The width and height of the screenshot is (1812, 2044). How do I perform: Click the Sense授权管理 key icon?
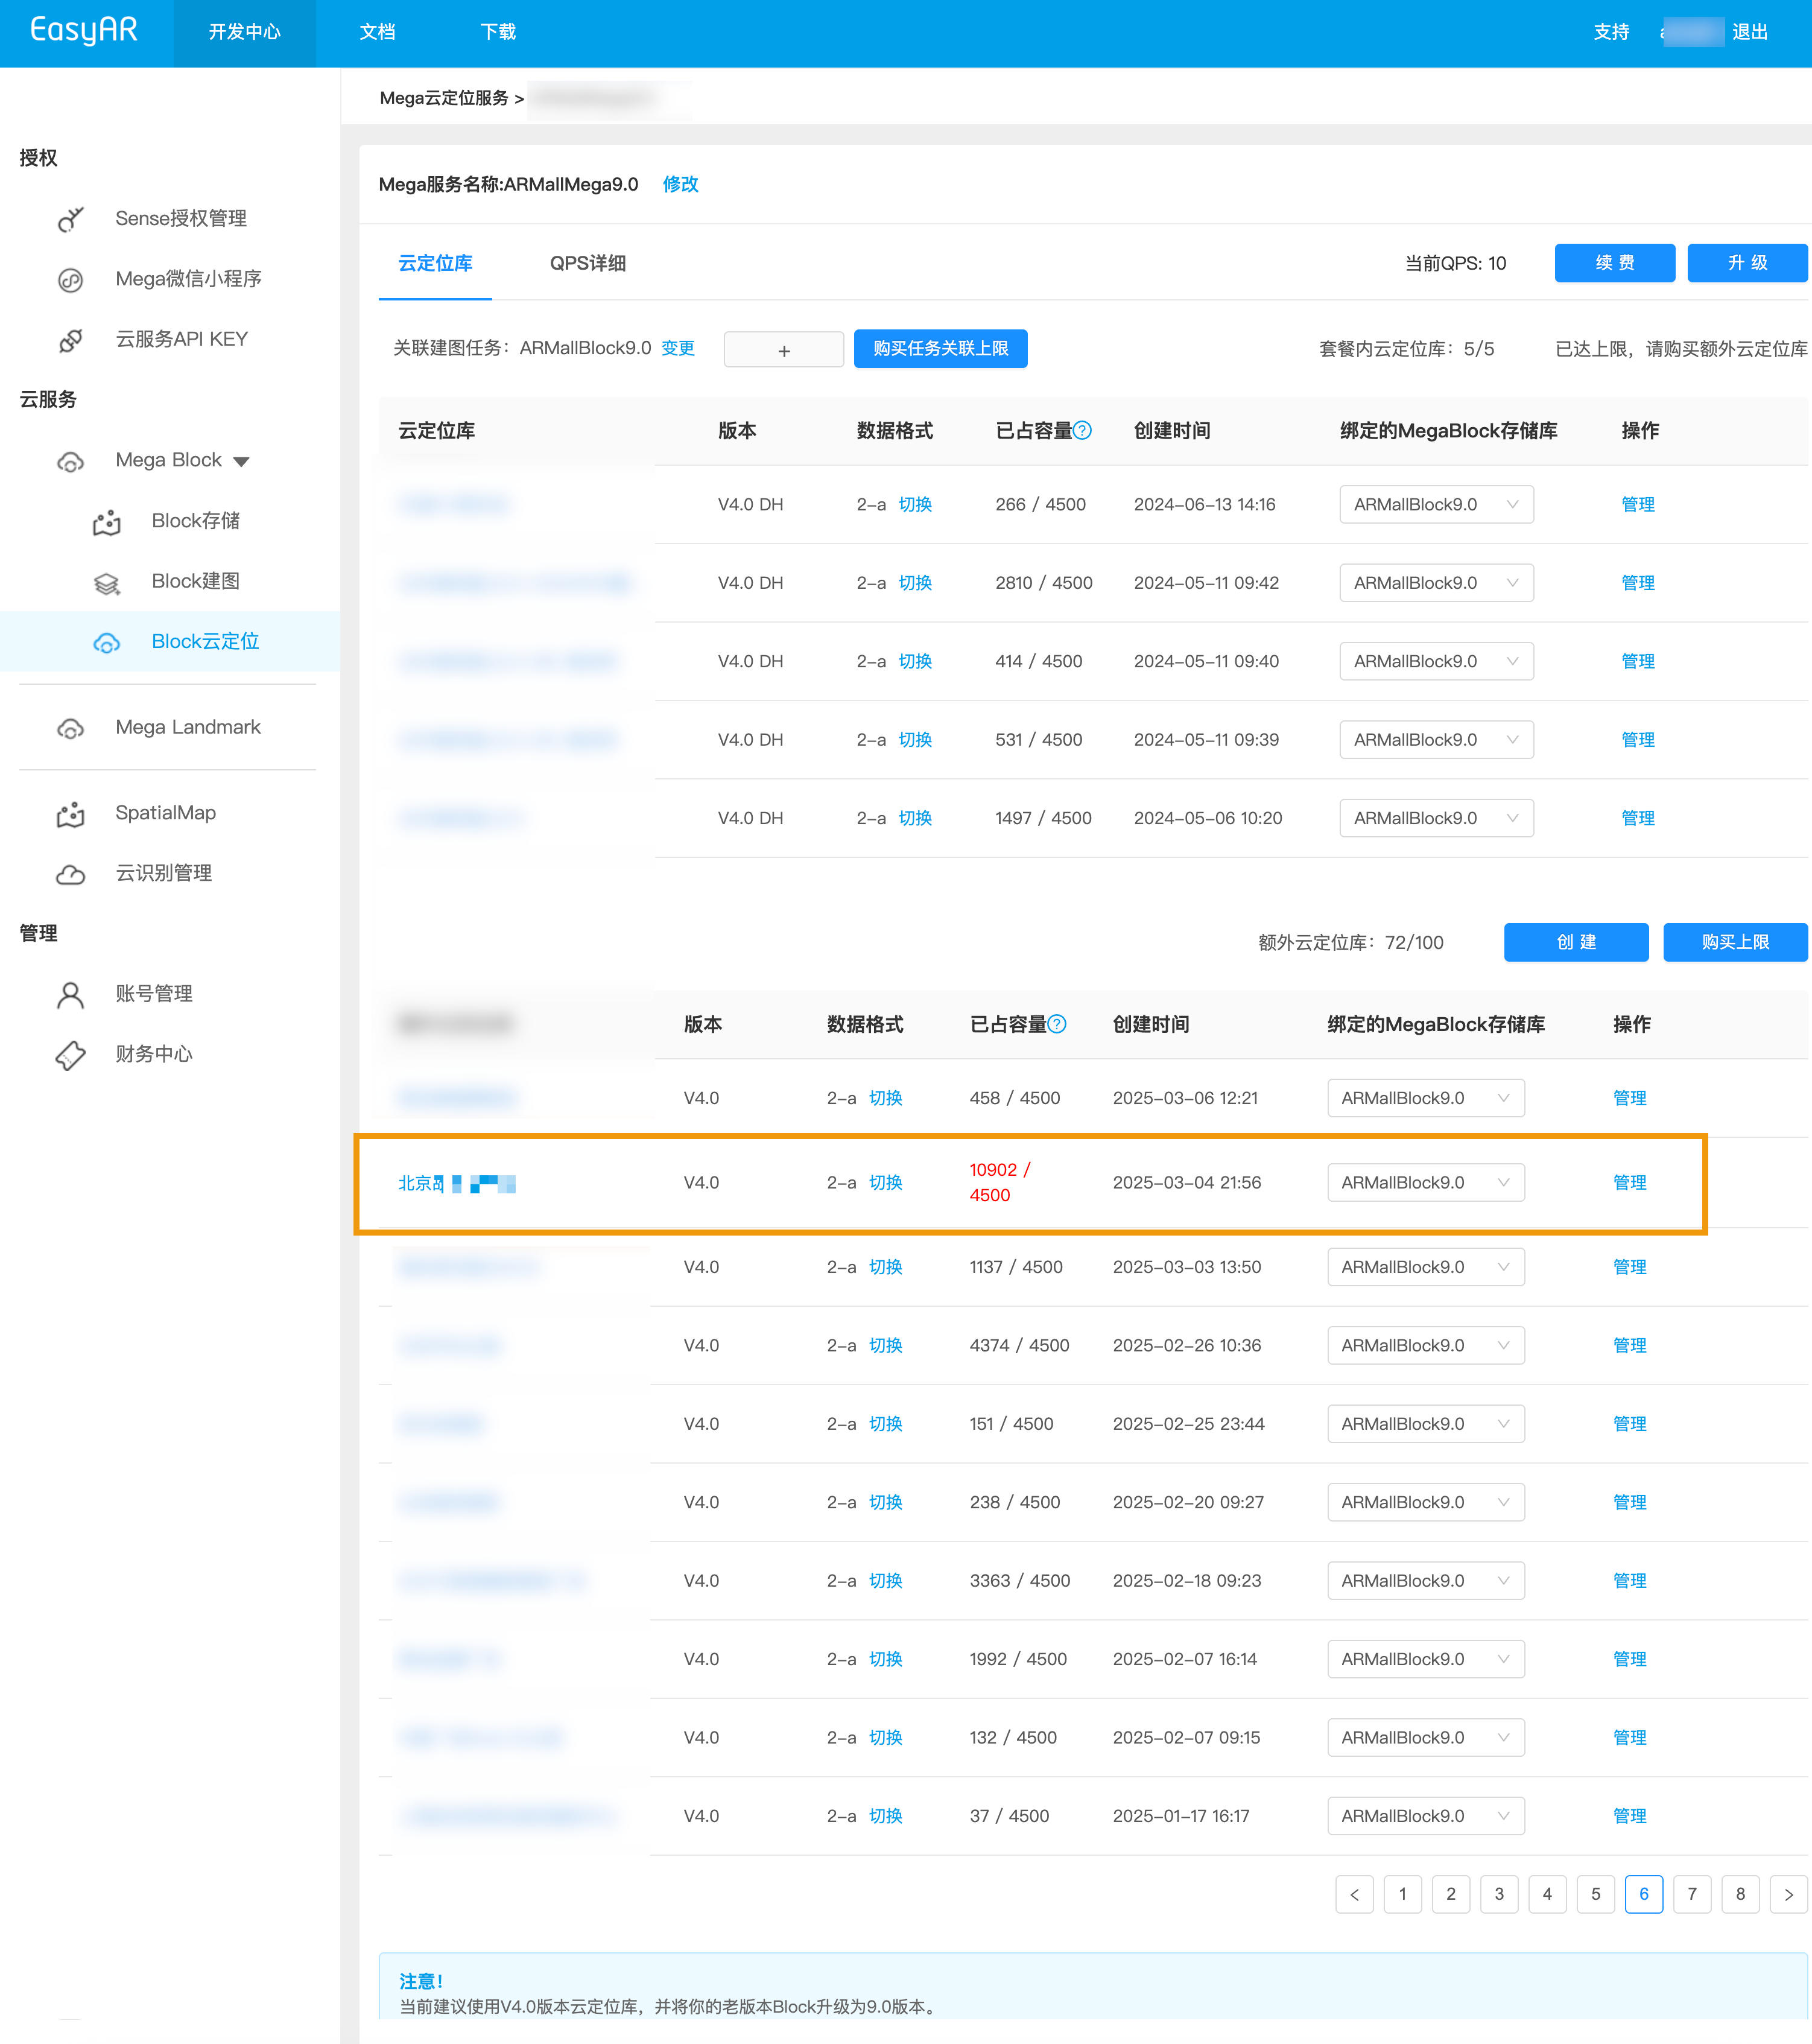pos(70,219)
